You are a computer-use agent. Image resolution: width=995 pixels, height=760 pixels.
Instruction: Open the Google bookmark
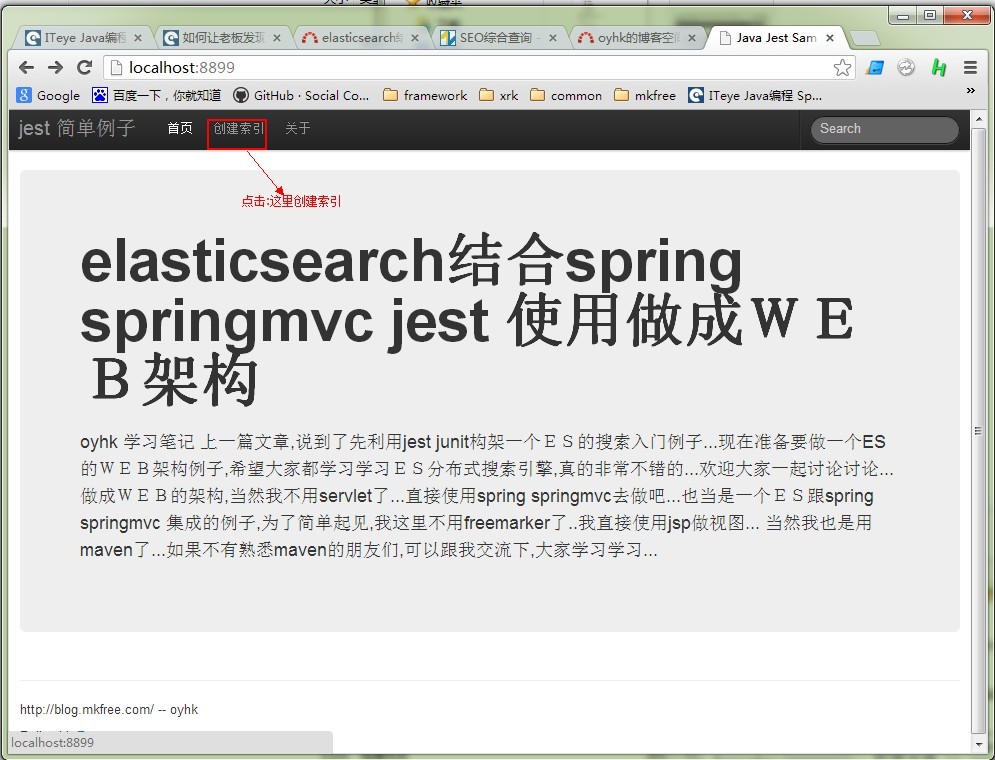[x=48, y=95]
